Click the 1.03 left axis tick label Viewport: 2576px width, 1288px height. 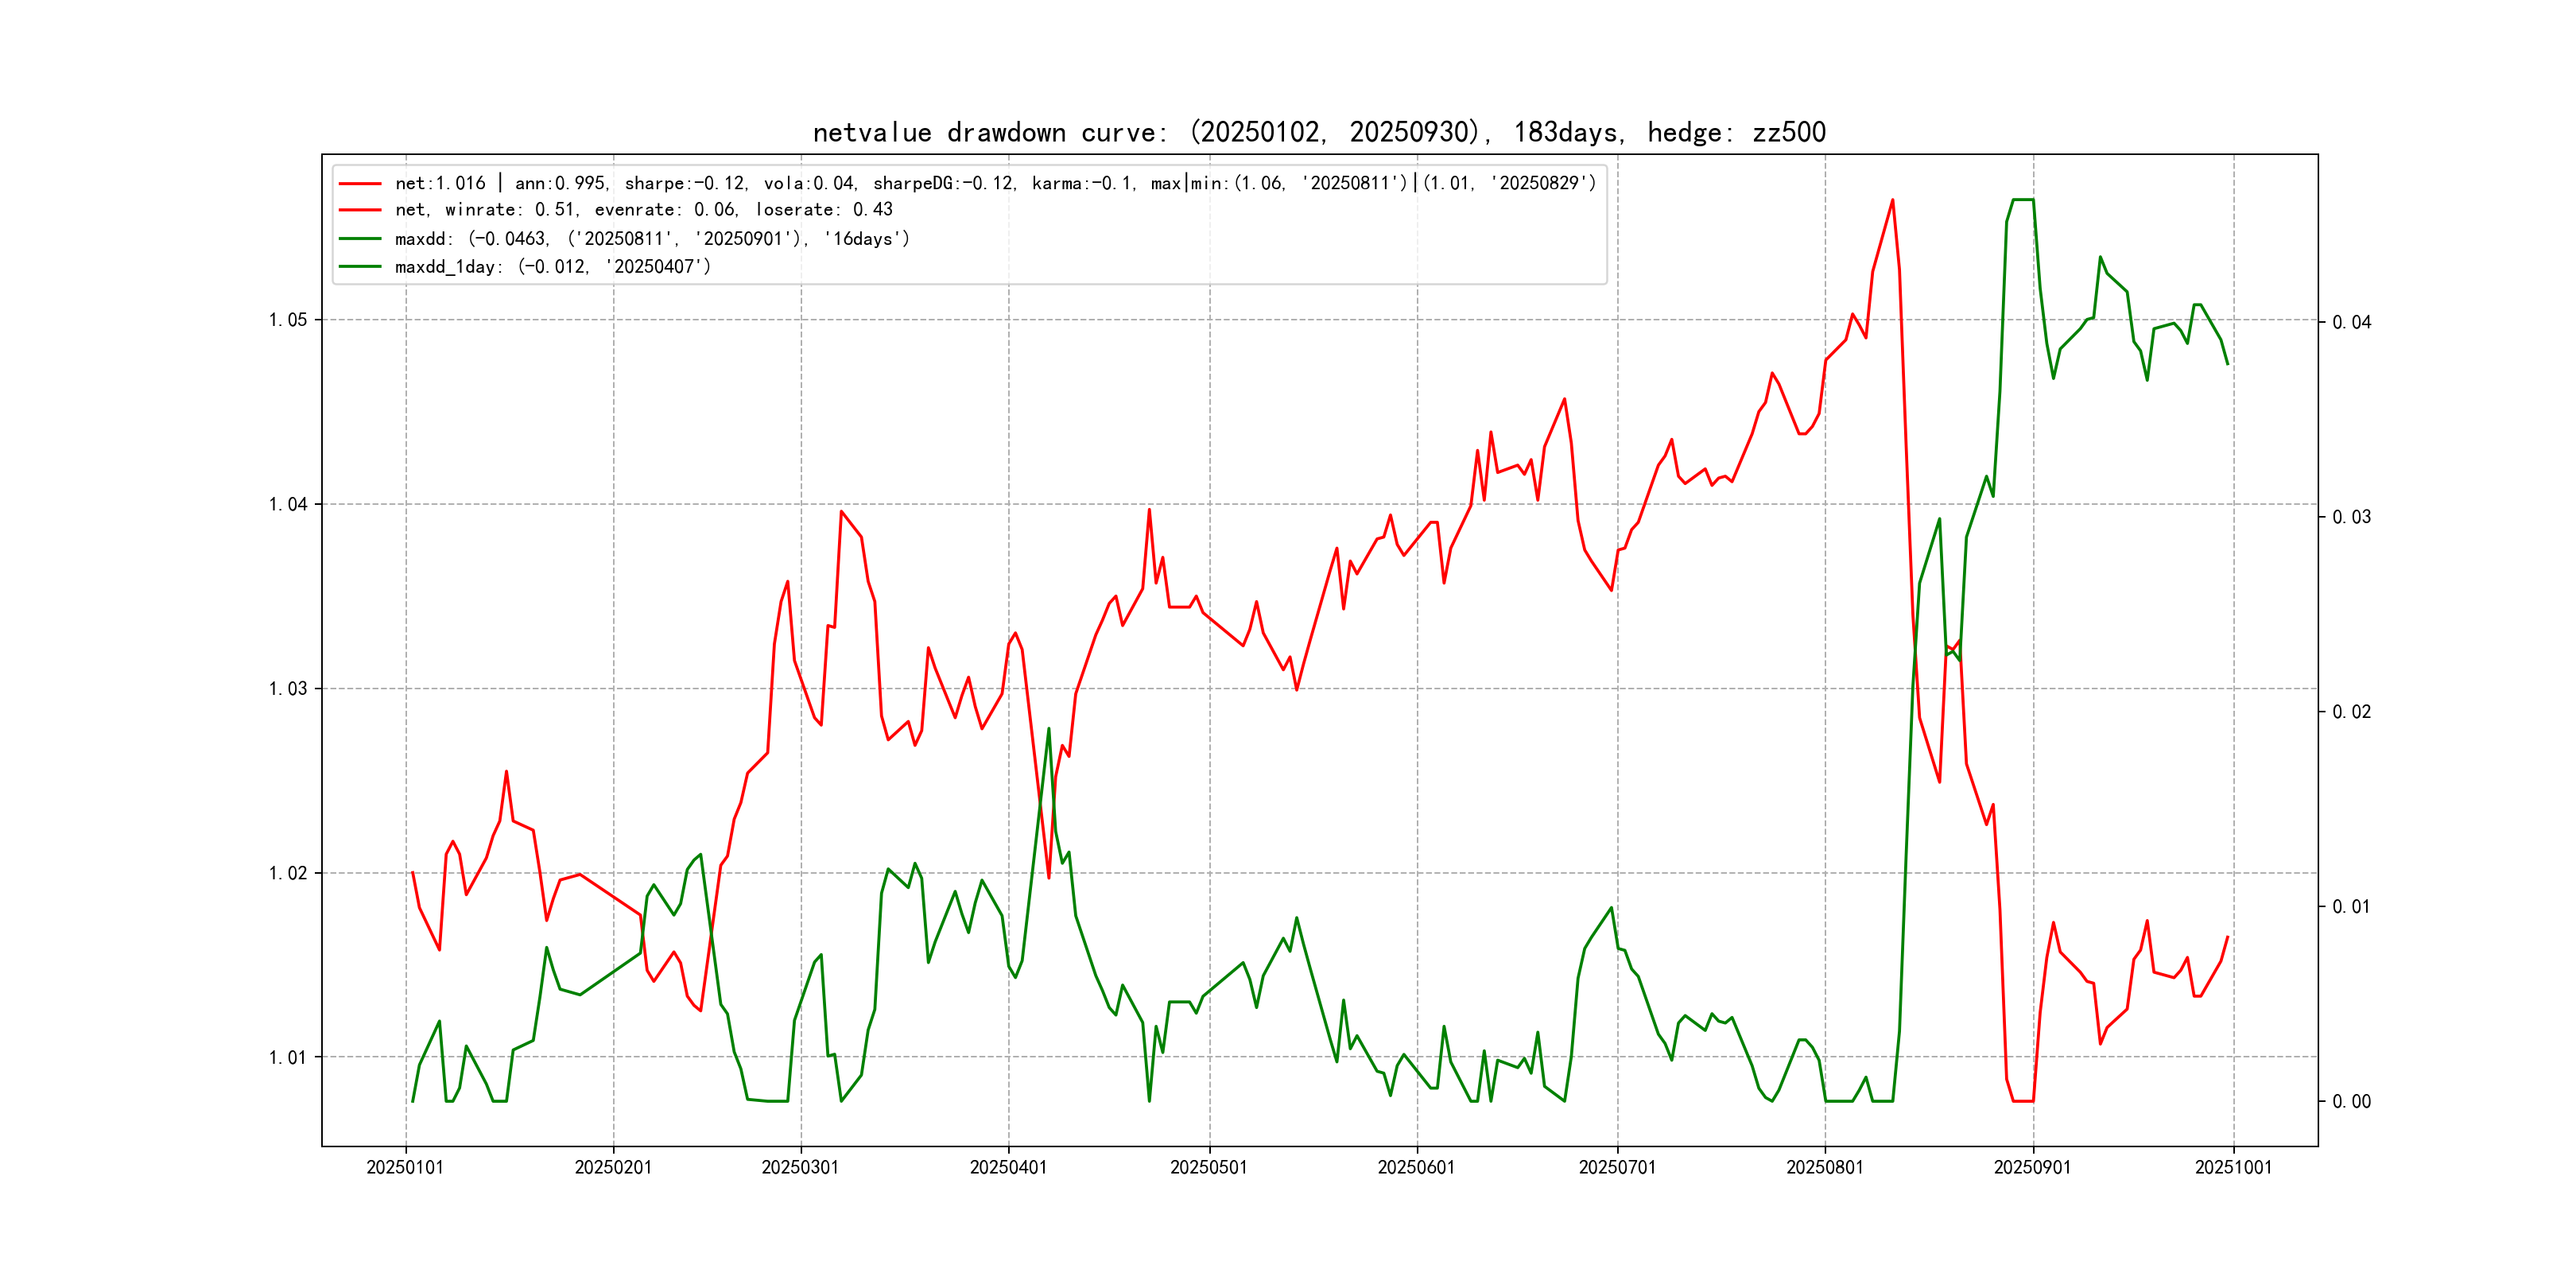click(x=288, y=689)
